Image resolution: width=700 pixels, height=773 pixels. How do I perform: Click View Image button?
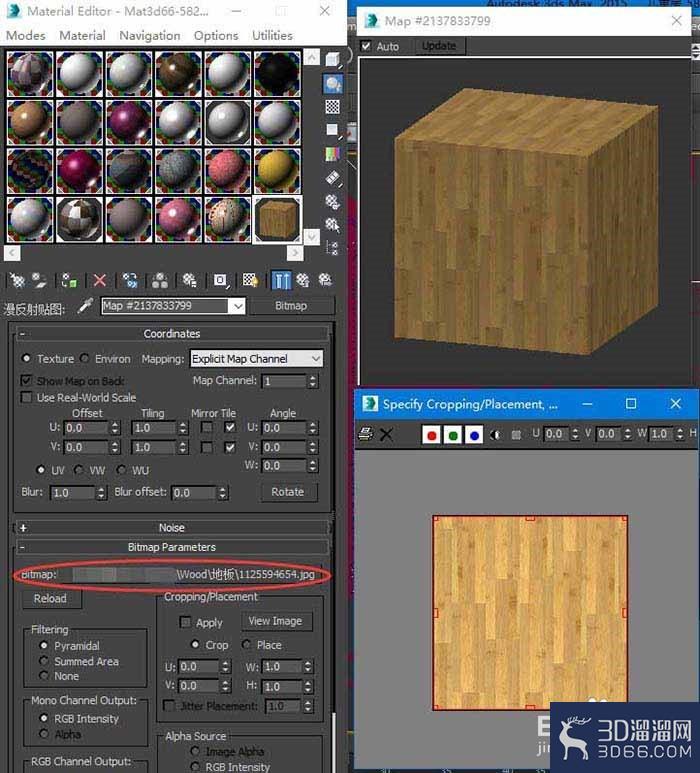pyautogui.click(x=276, y=621)
